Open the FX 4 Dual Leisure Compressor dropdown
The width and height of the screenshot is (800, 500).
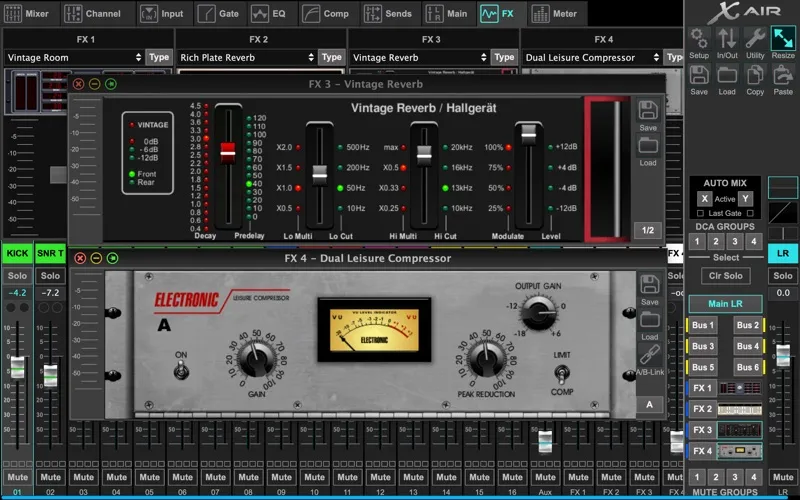pyautogui.click(x=592, y=58)
